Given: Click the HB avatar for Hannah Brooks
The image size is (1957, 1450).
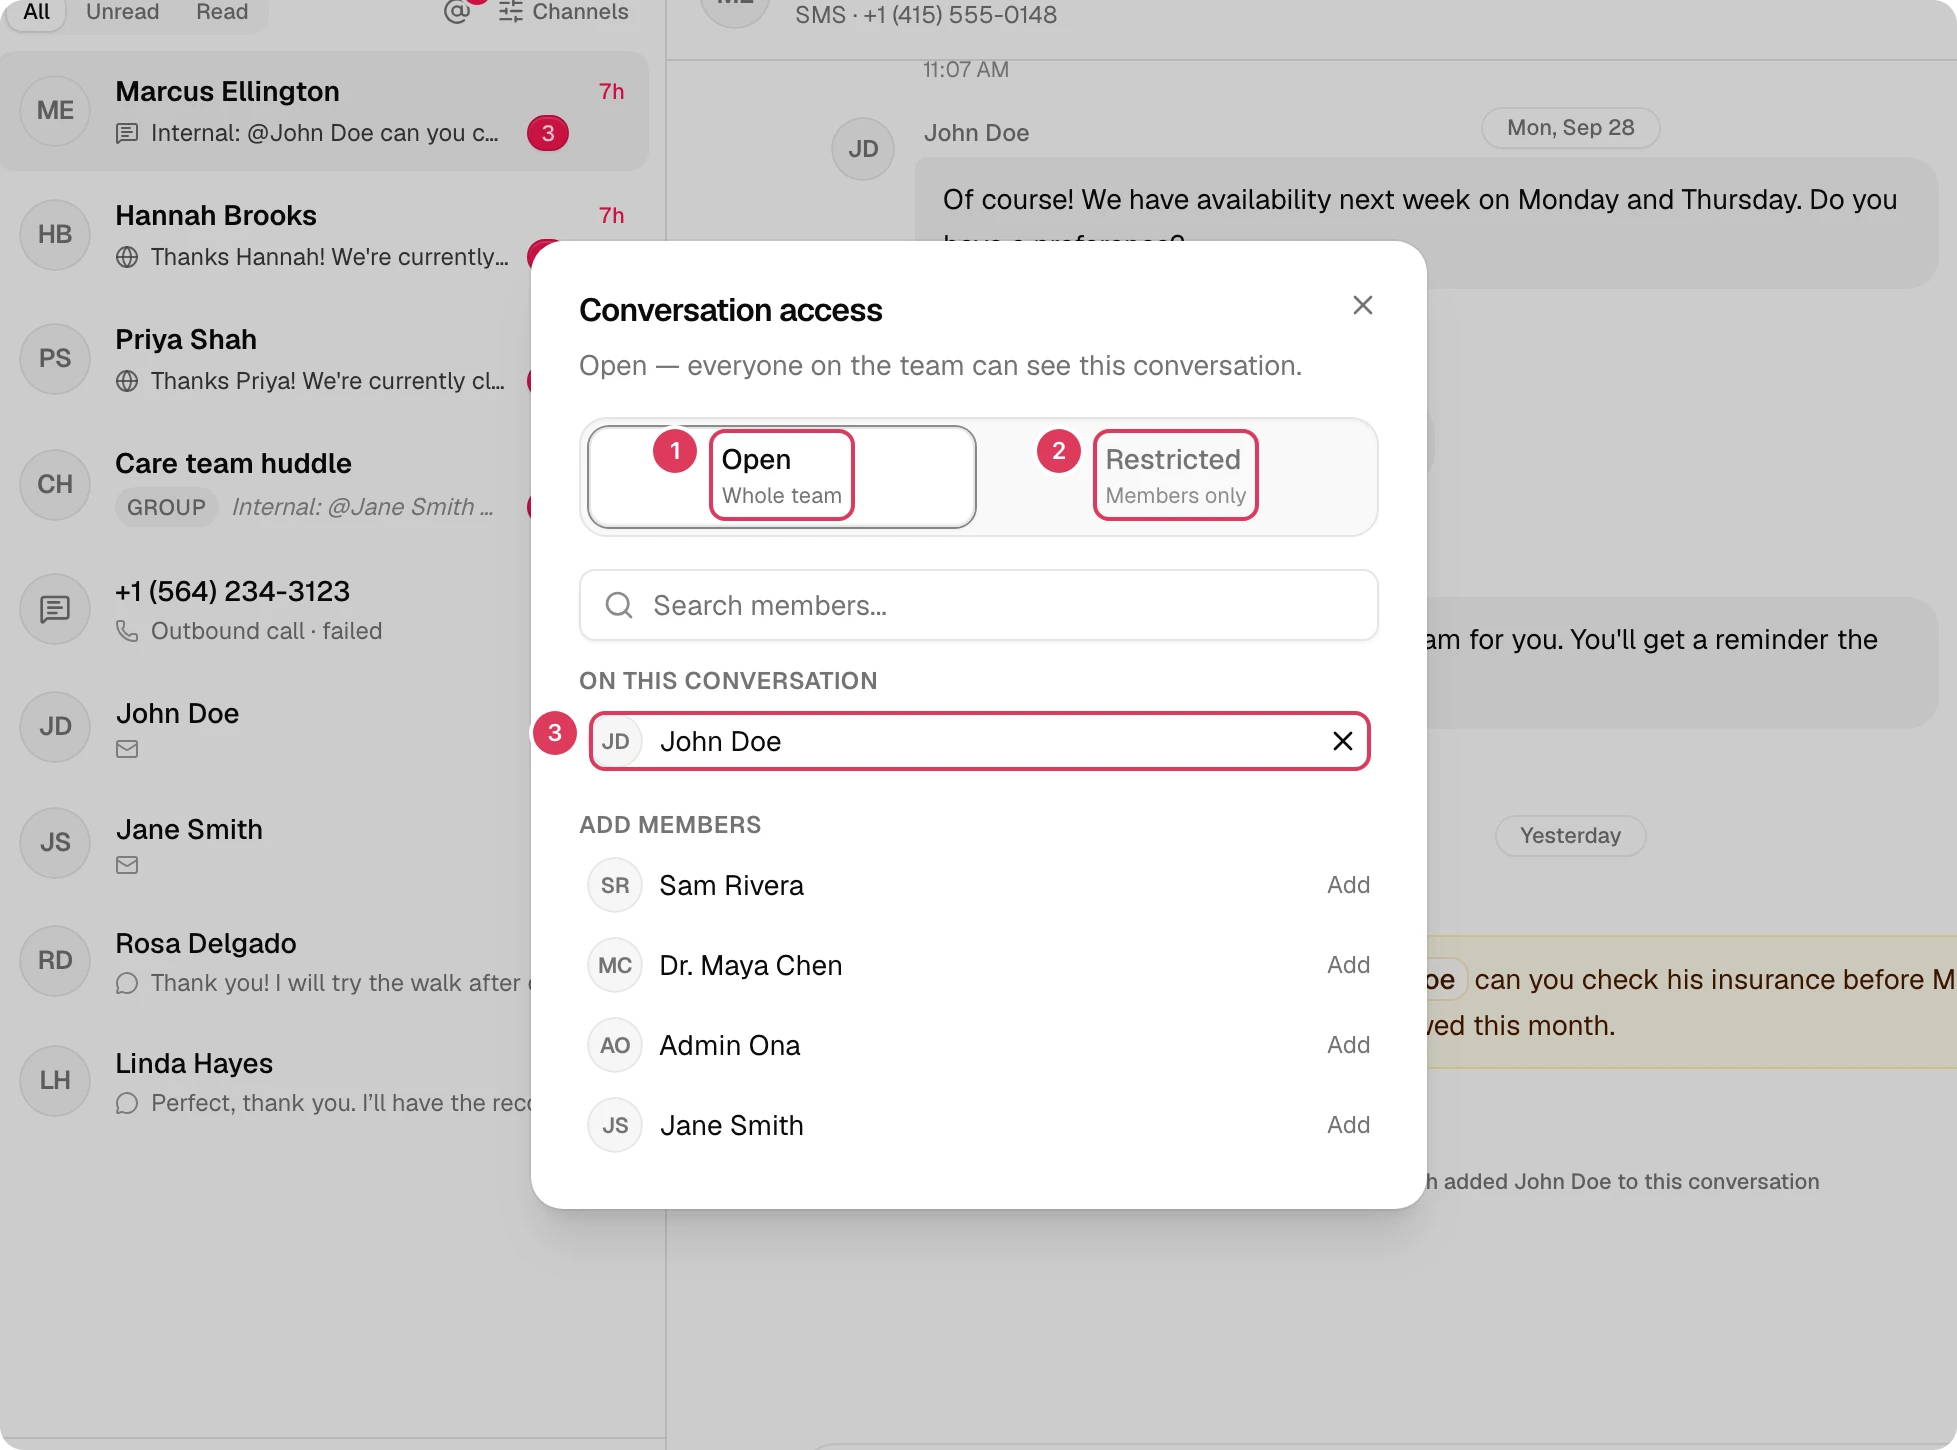Looking at the screenshot, I should [x=55, y=235].
